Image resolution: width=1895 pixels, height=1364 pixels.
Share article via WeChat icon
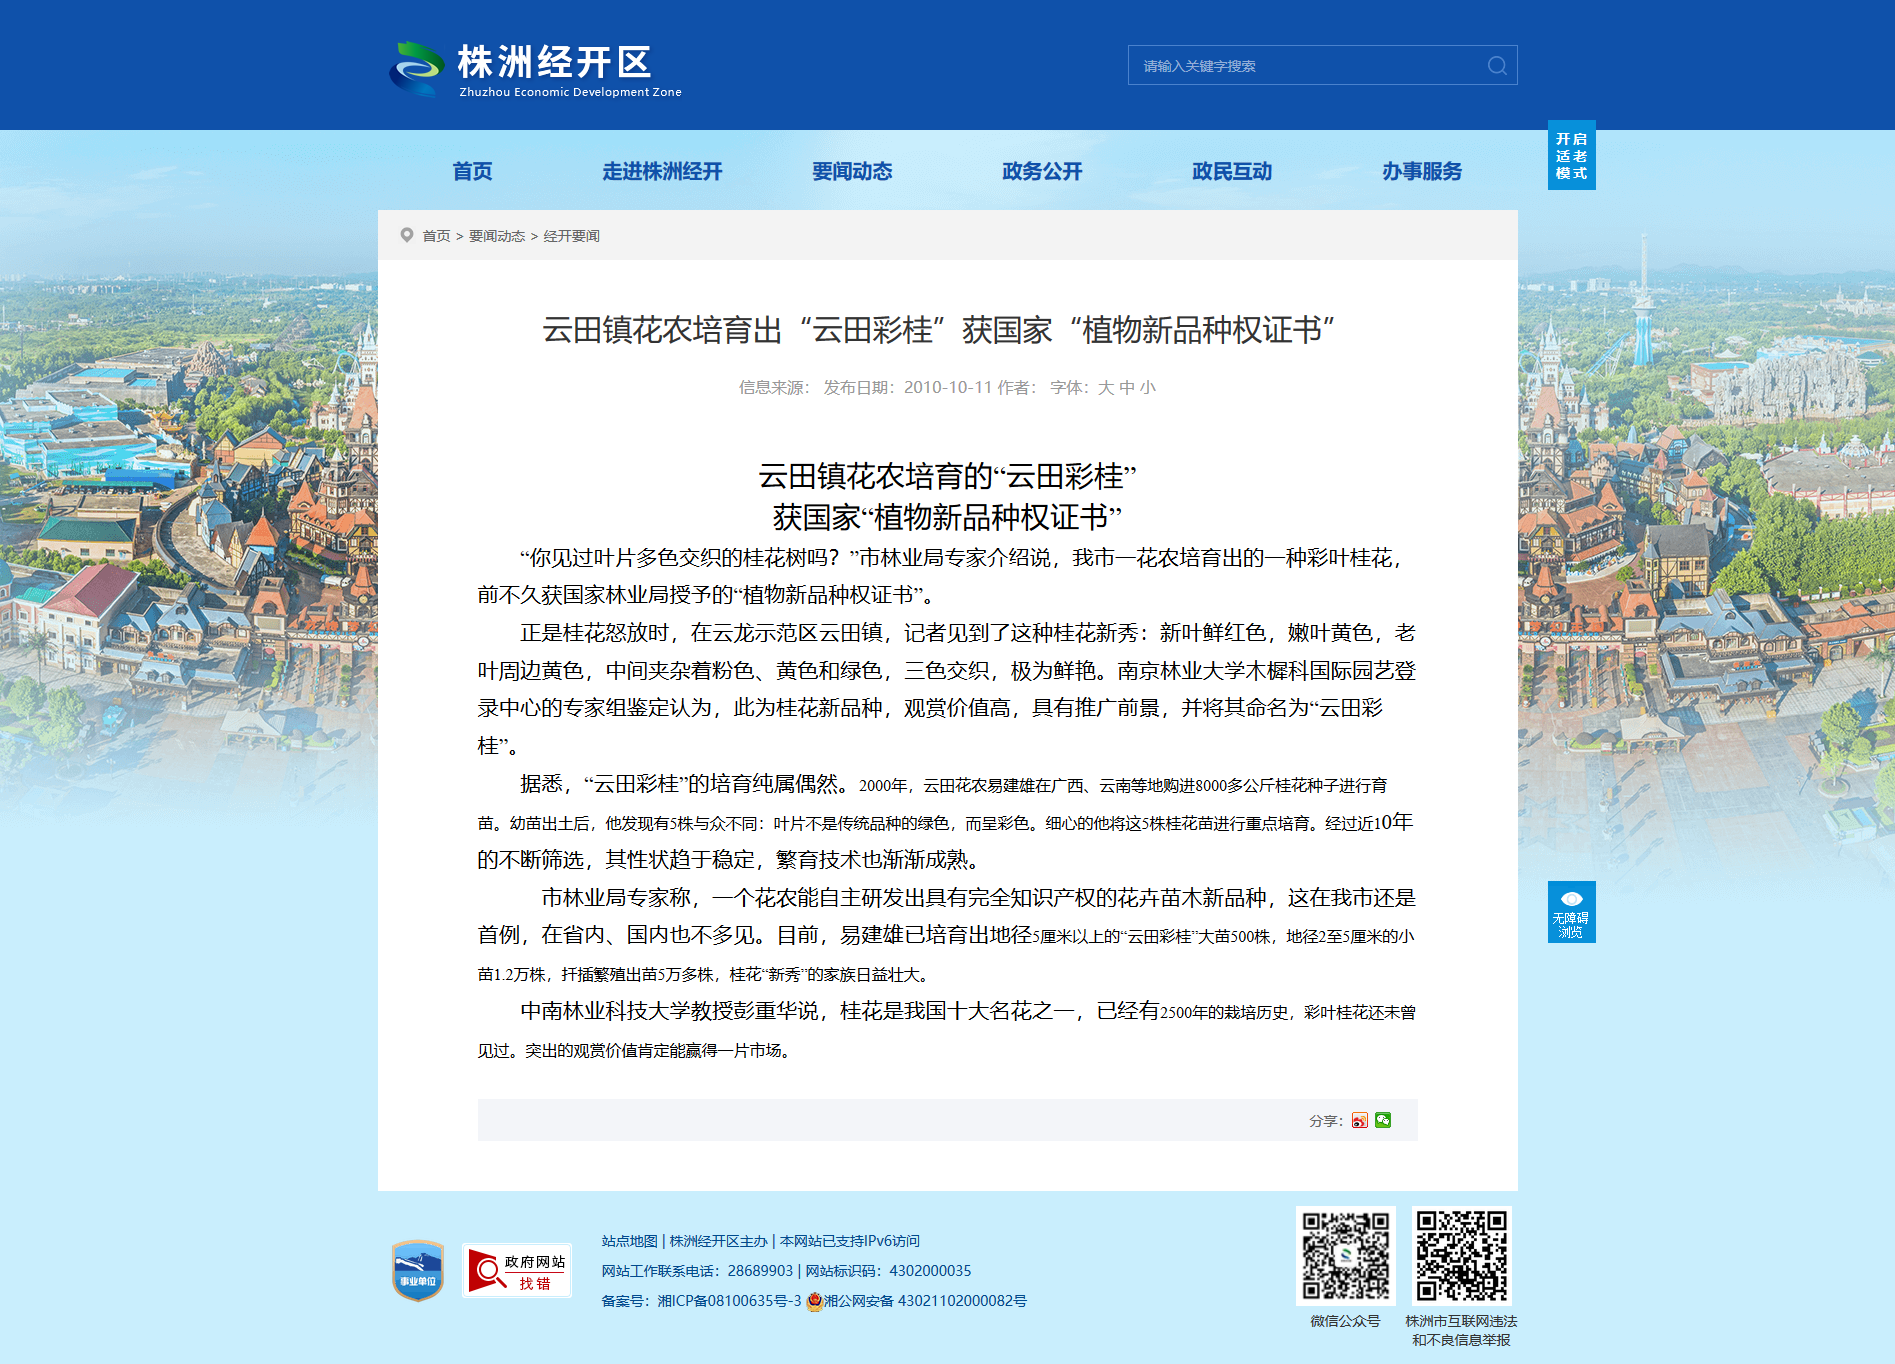coord(1383,1120)
